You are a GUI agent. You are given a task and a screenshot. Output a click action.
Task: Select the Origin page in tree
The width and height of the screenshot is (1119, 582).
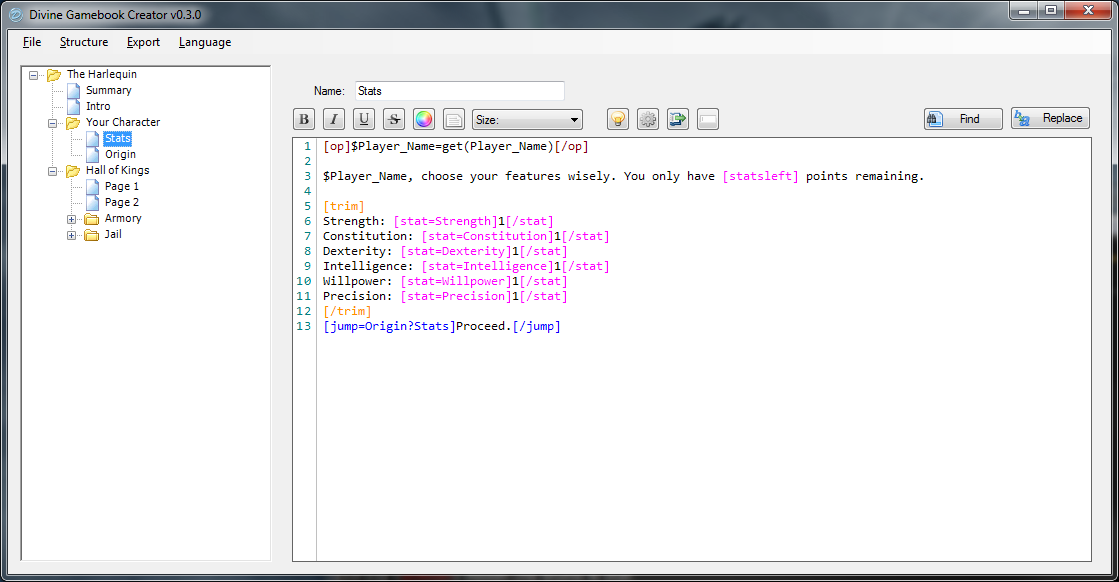tap(120, 154)
